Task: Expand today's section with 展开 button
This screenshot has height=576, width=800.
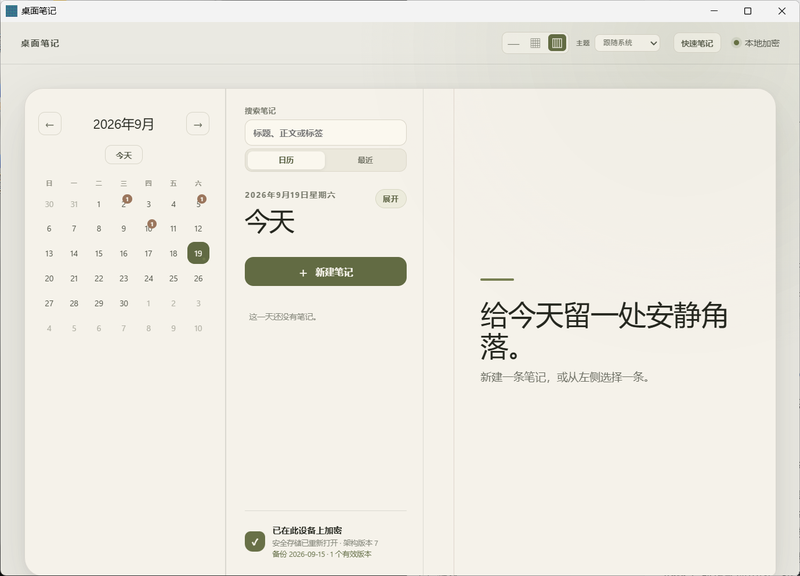Action: click(390, 198)
